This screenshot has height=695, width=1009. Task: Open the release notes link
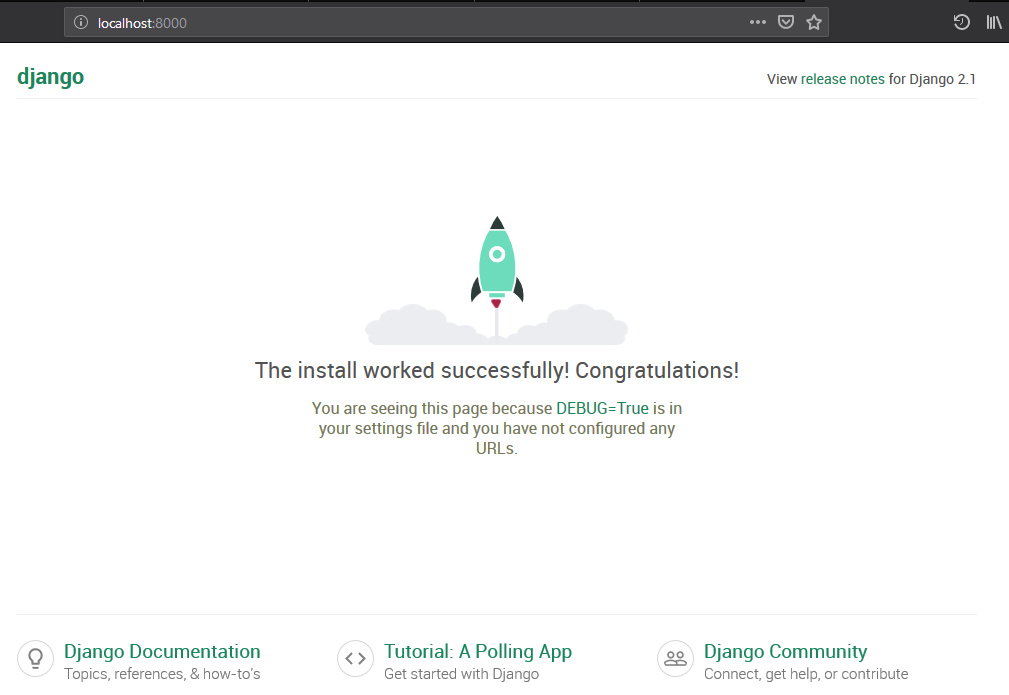842,79
